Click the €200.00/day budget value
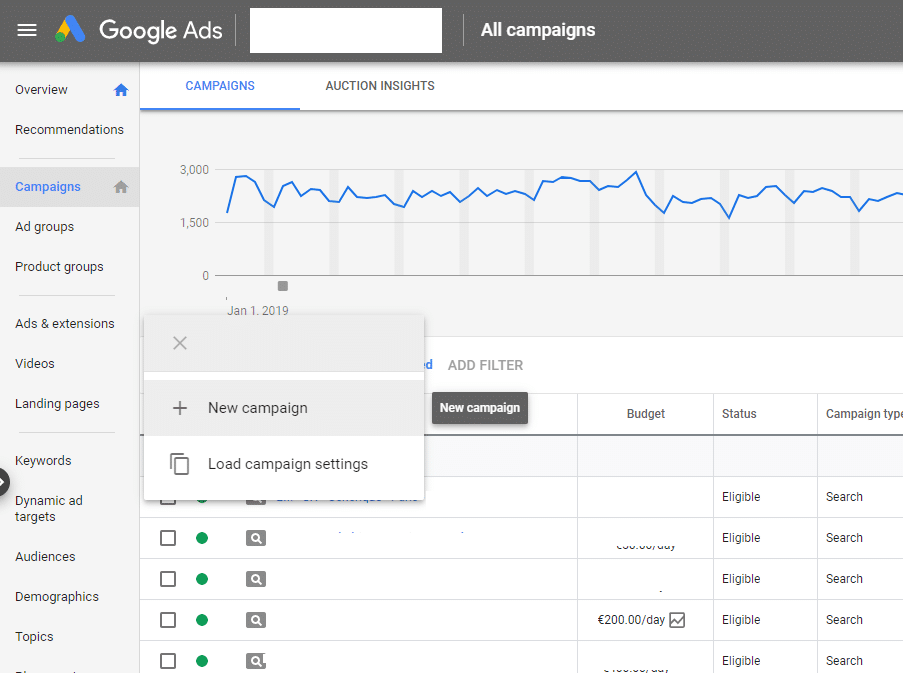Image resolution: width=903 pixels, height=673 pixels. [631, 620]
